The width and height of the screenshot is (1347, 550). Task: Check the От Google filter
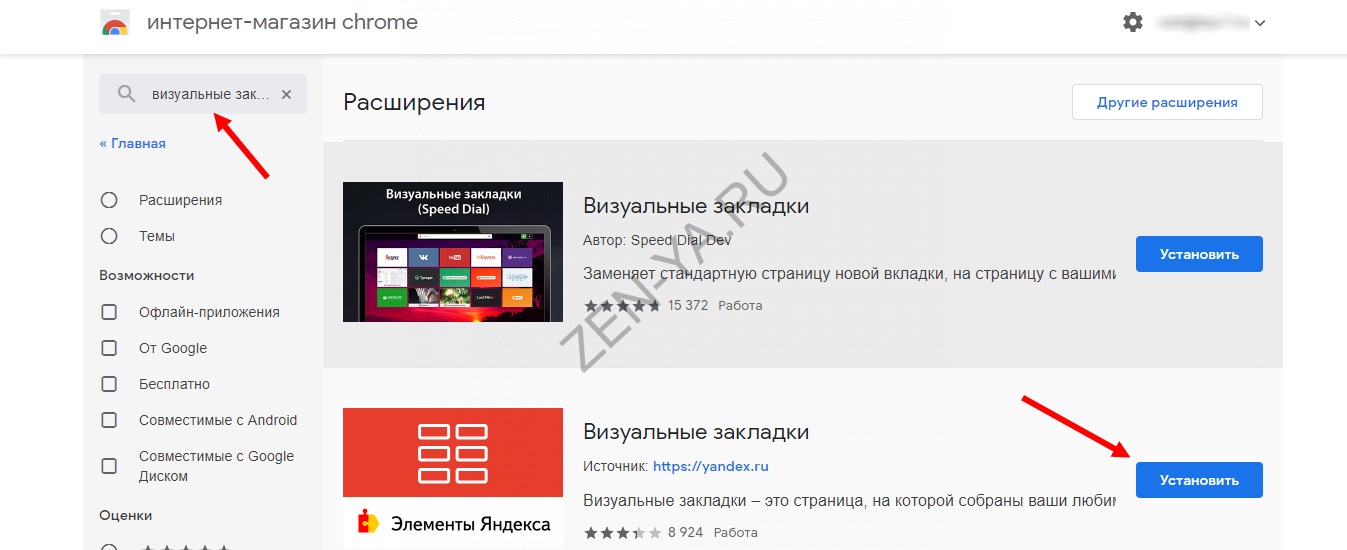pos(110,348)
